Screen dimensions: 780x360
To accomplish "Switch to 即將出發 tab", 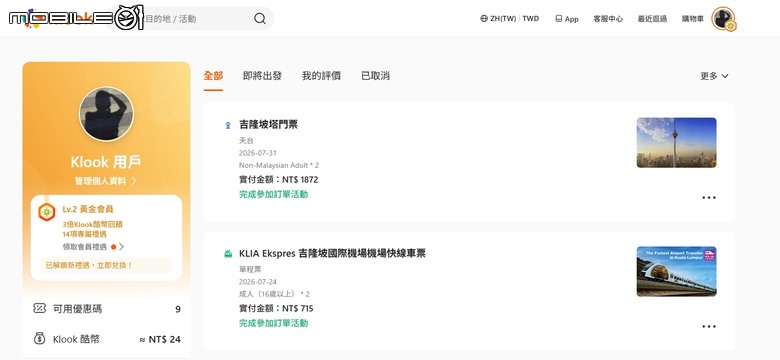I will [263, 76].
